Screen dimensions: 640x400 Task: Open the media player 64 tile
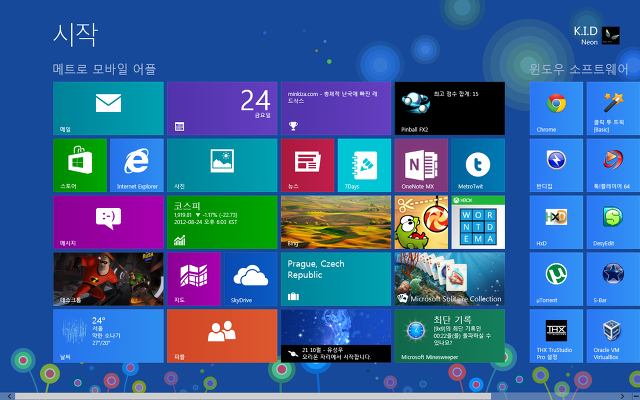(x=613, y=165)
